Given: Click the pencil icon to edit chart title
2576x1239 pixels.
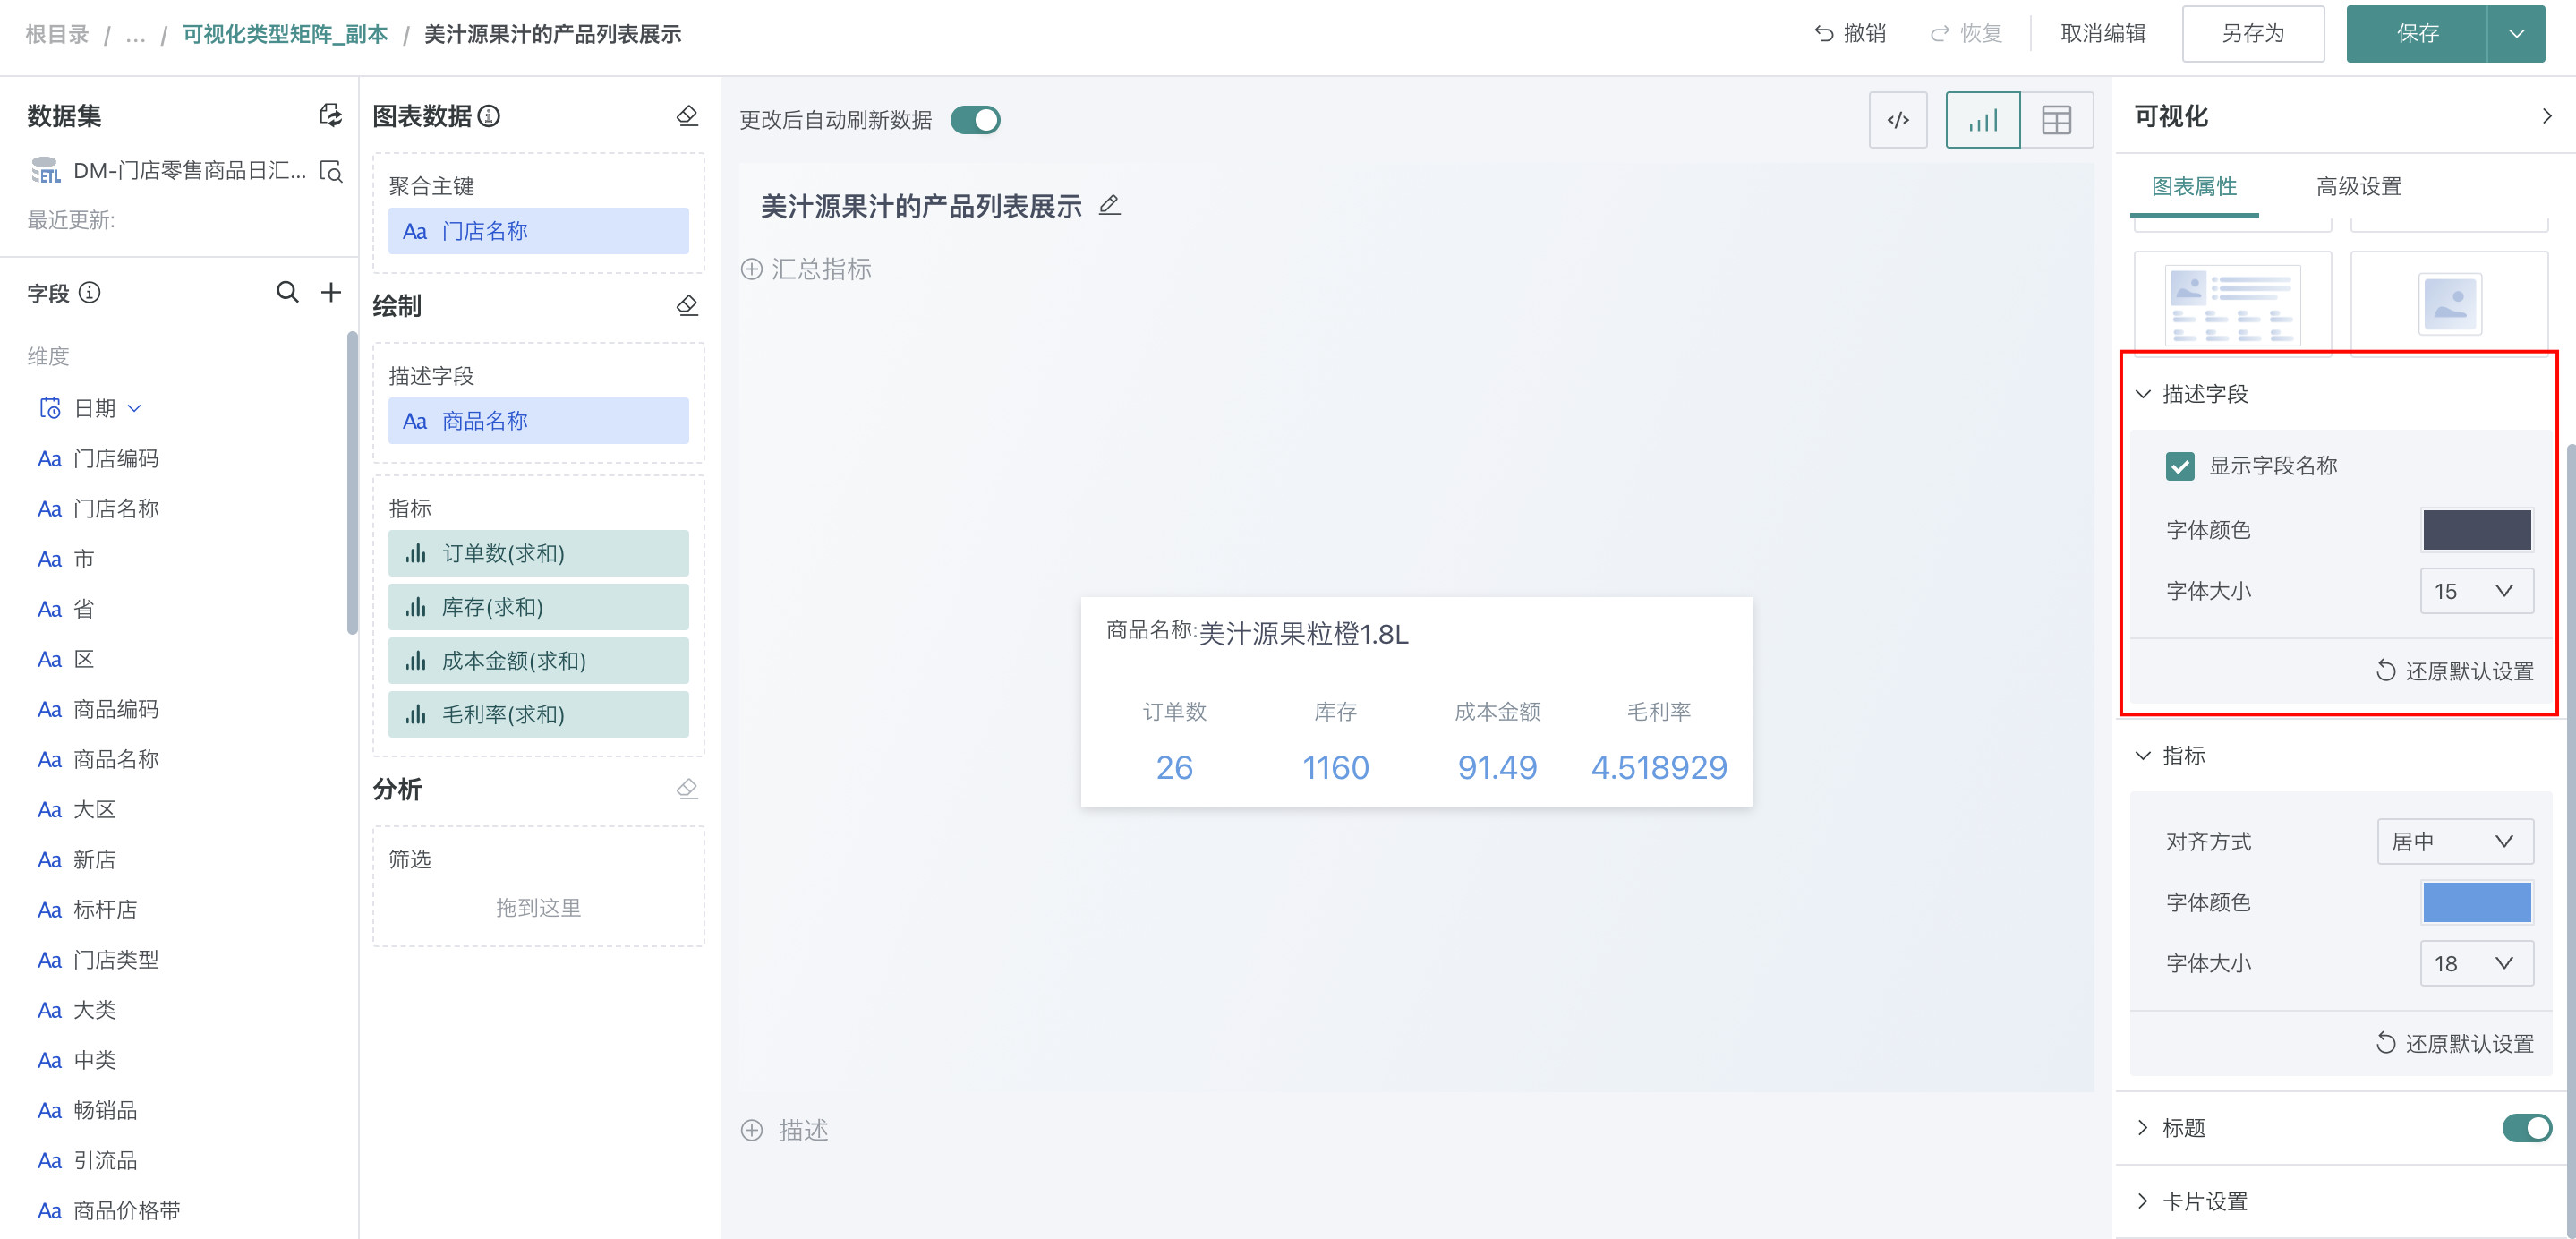Looking at the screenshot, I should tap(1109, 206).
